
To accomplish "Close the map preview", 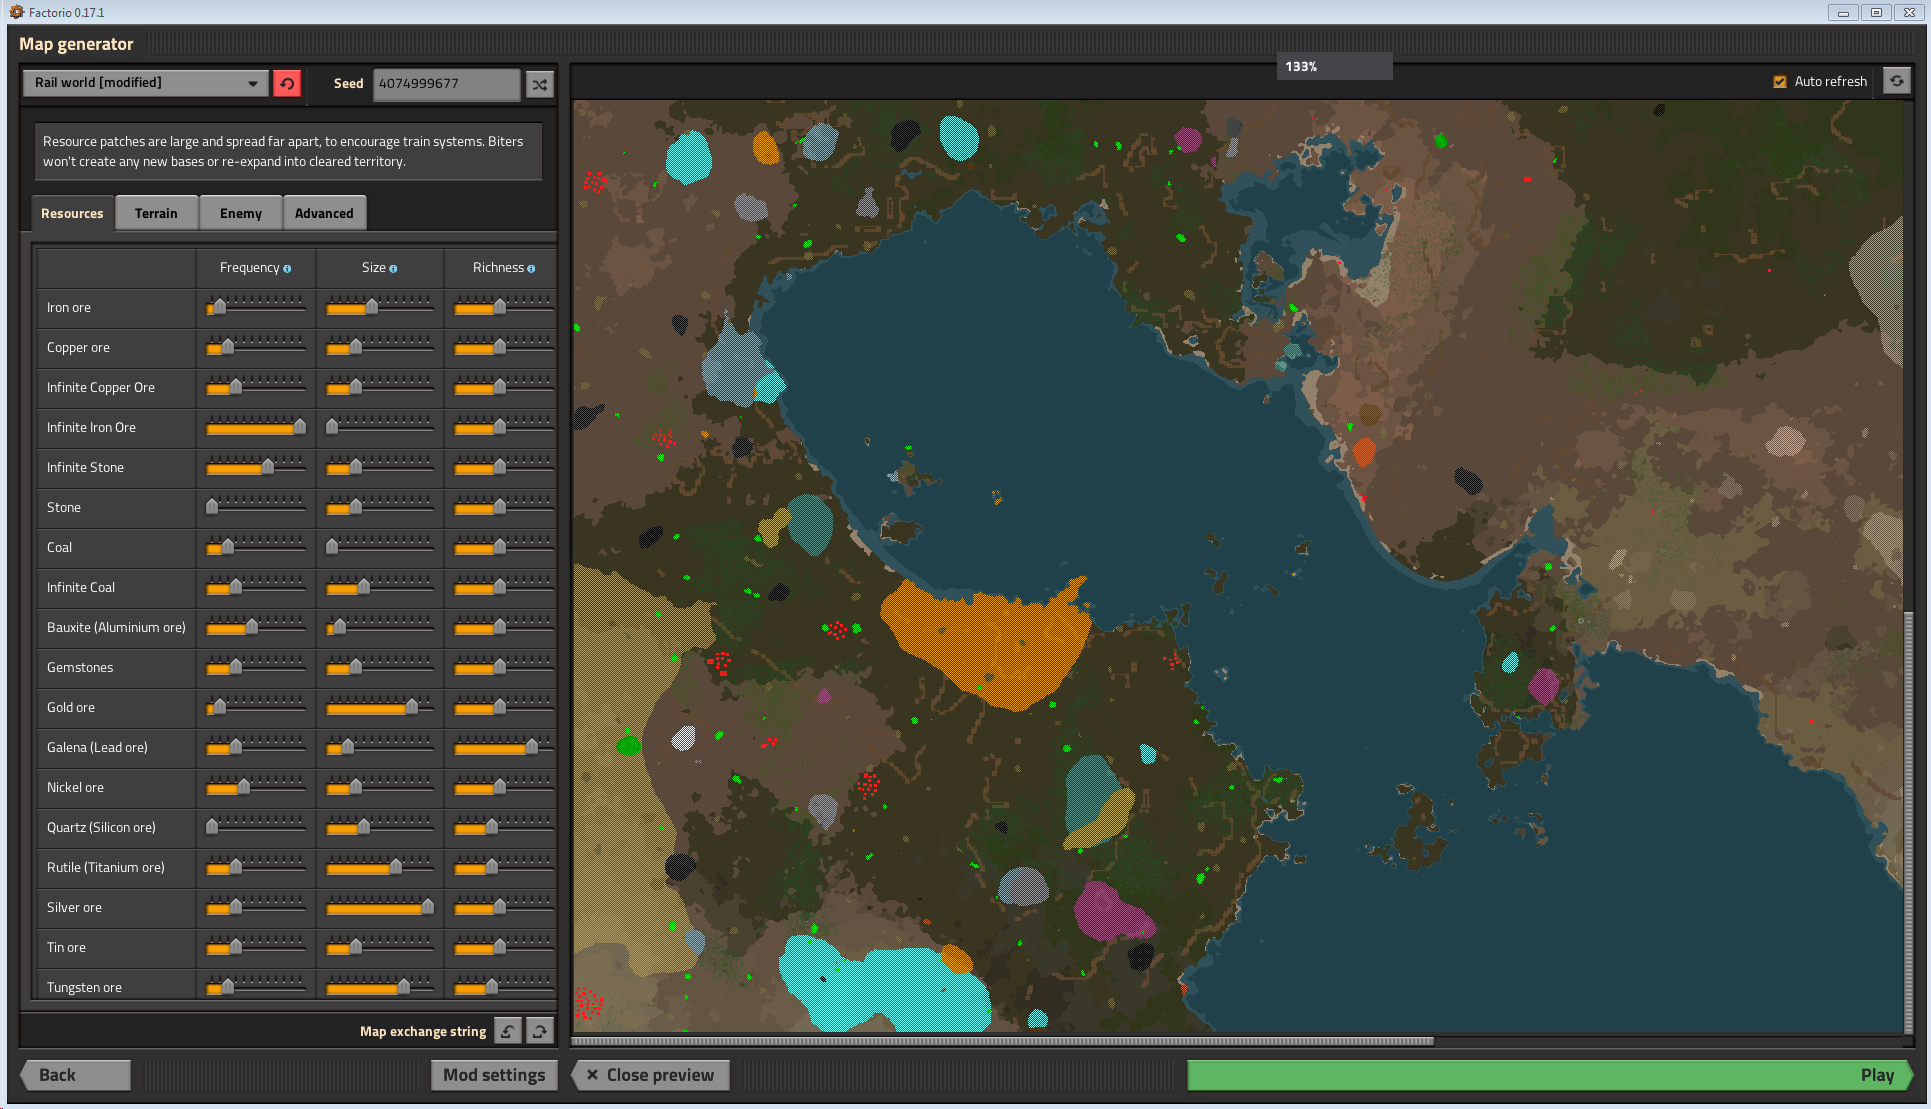I will (x=650, y=1075).
